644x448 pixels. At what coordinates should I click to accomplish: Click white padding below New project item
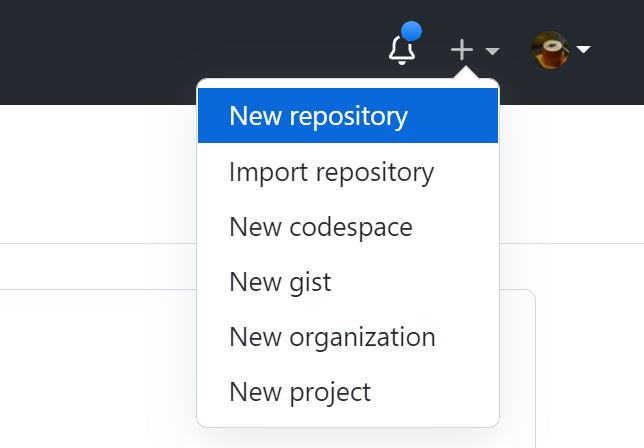[348, 423]
